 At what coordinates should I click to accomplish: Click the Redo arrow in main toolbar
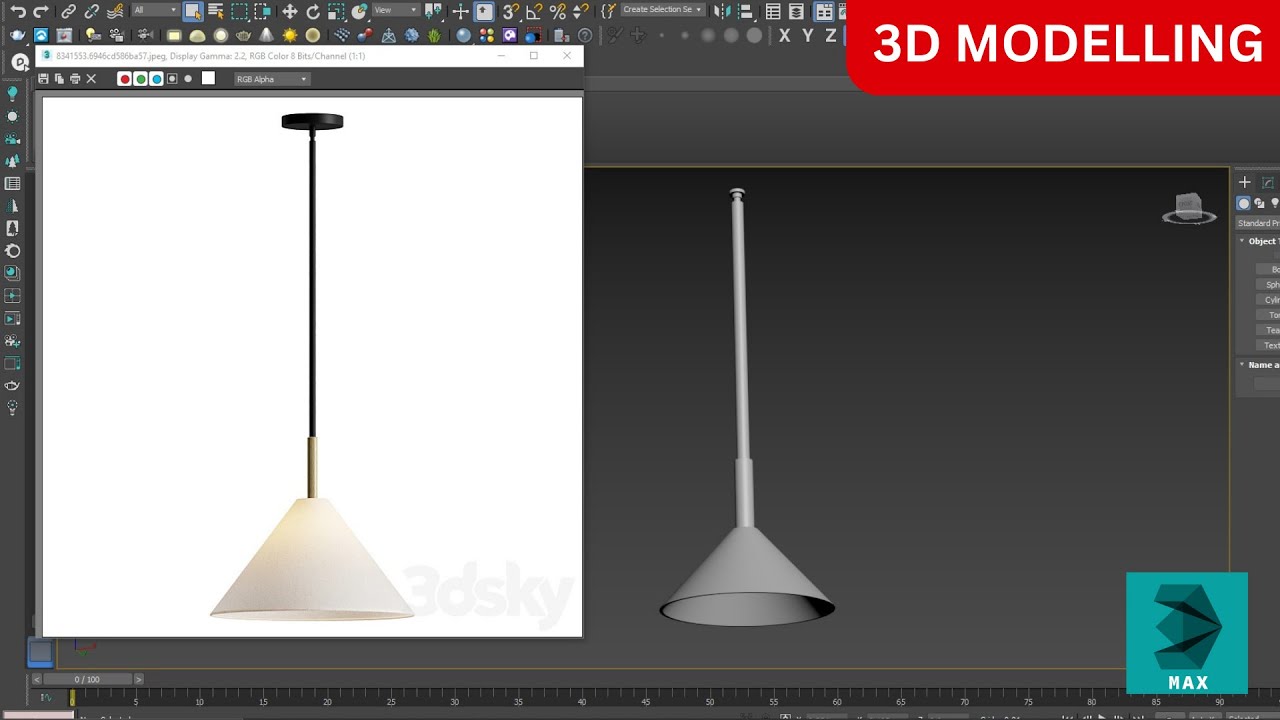41,12
